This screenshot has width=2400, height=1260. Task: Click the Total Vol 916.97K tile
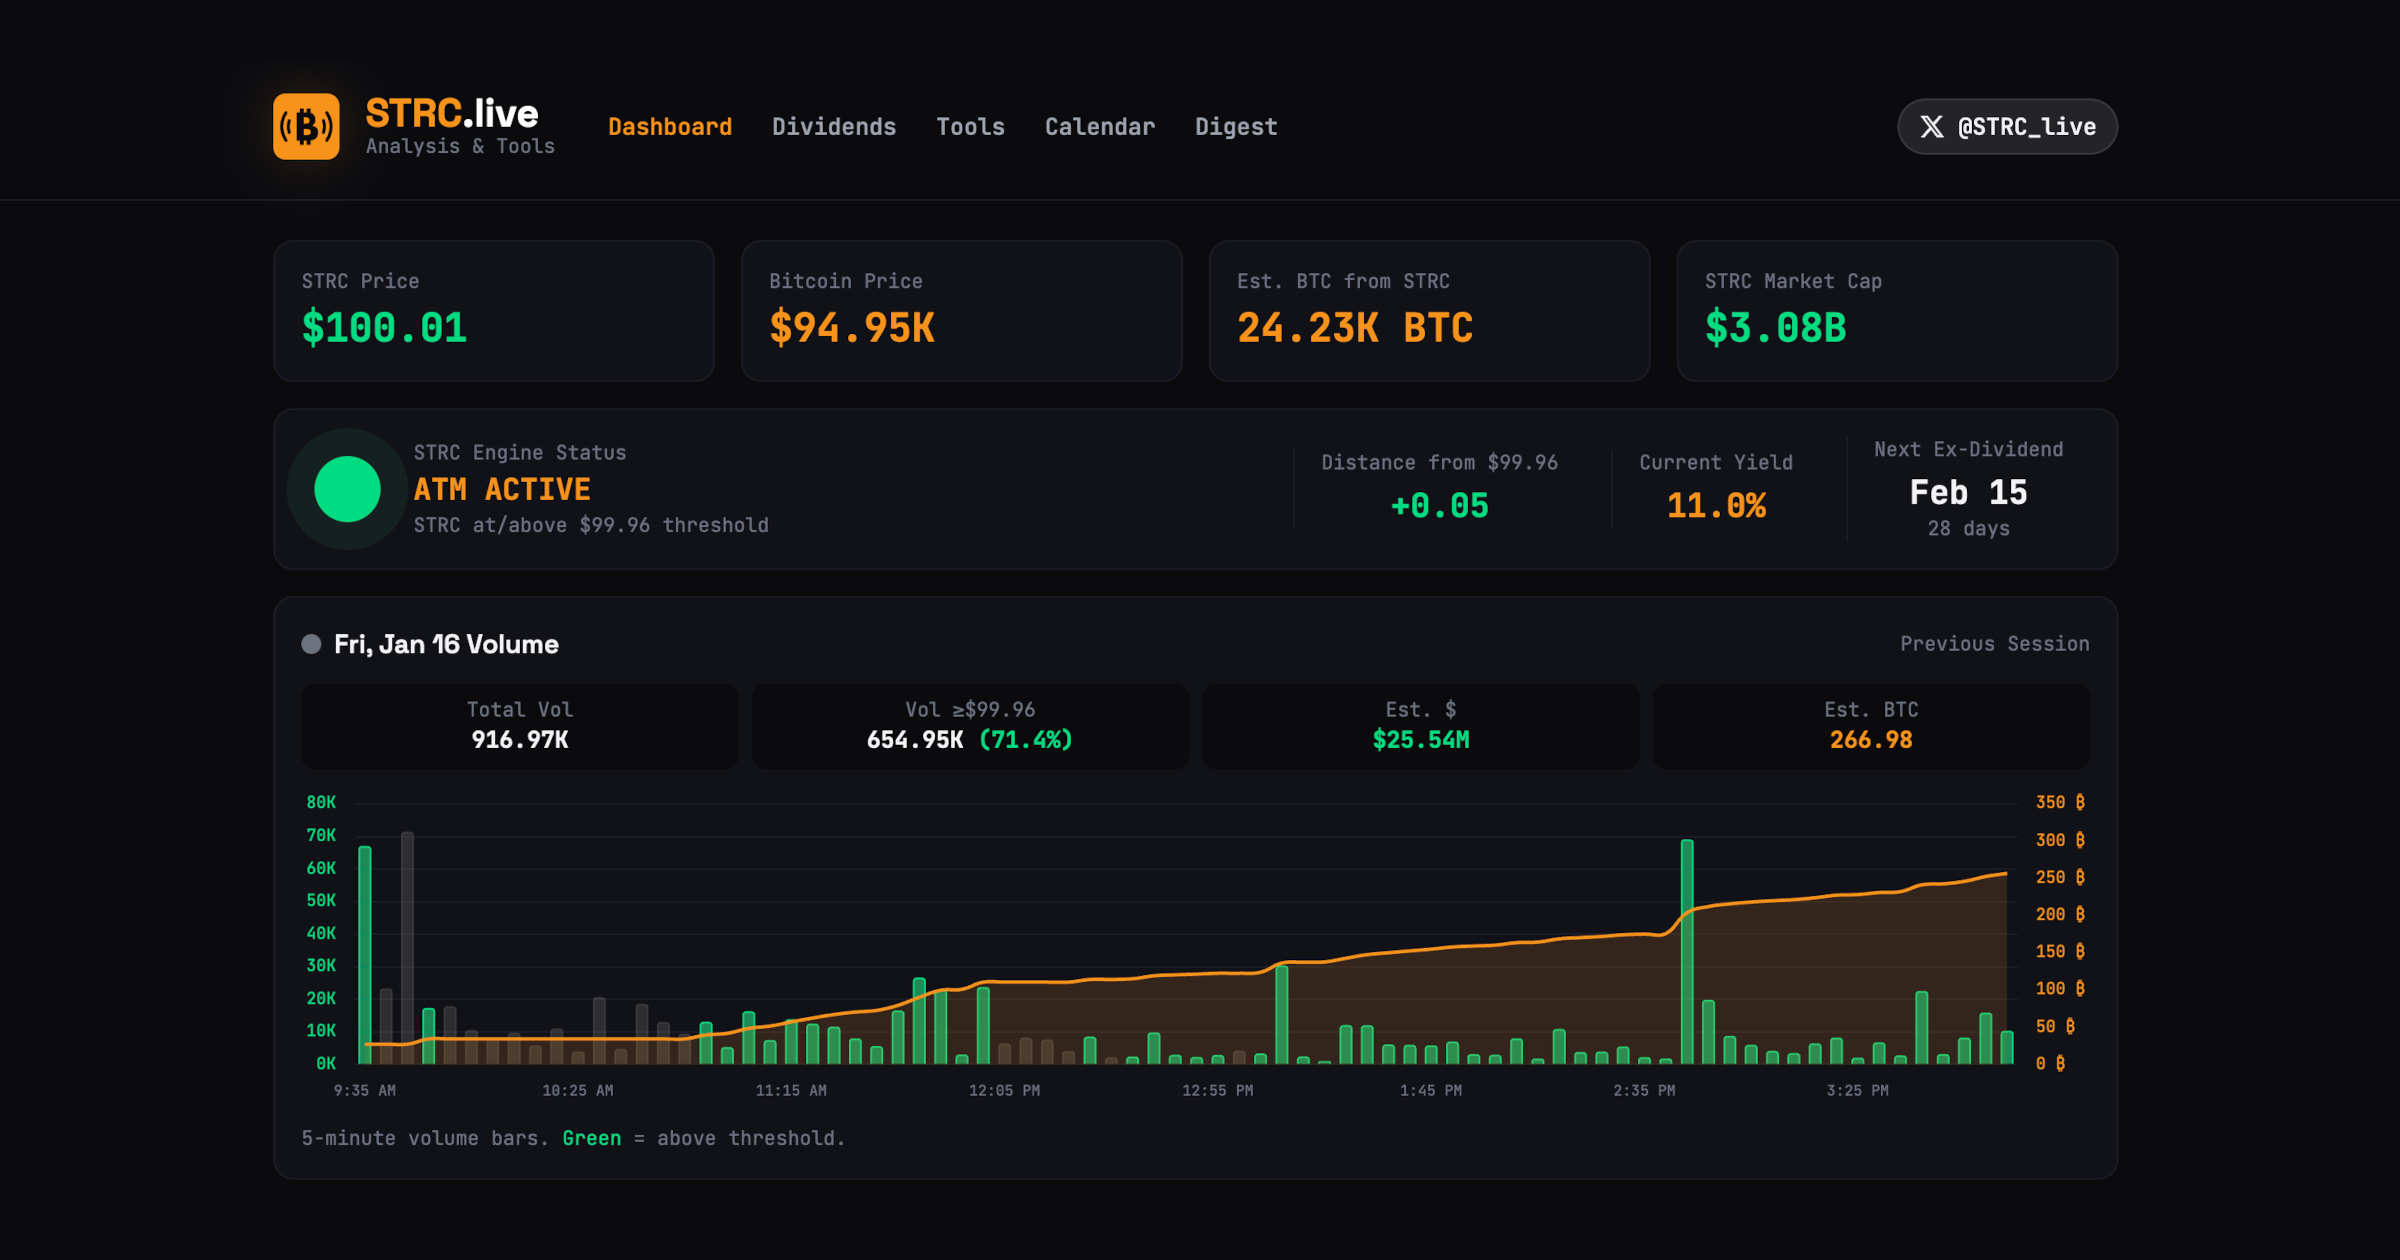[519, 726]
